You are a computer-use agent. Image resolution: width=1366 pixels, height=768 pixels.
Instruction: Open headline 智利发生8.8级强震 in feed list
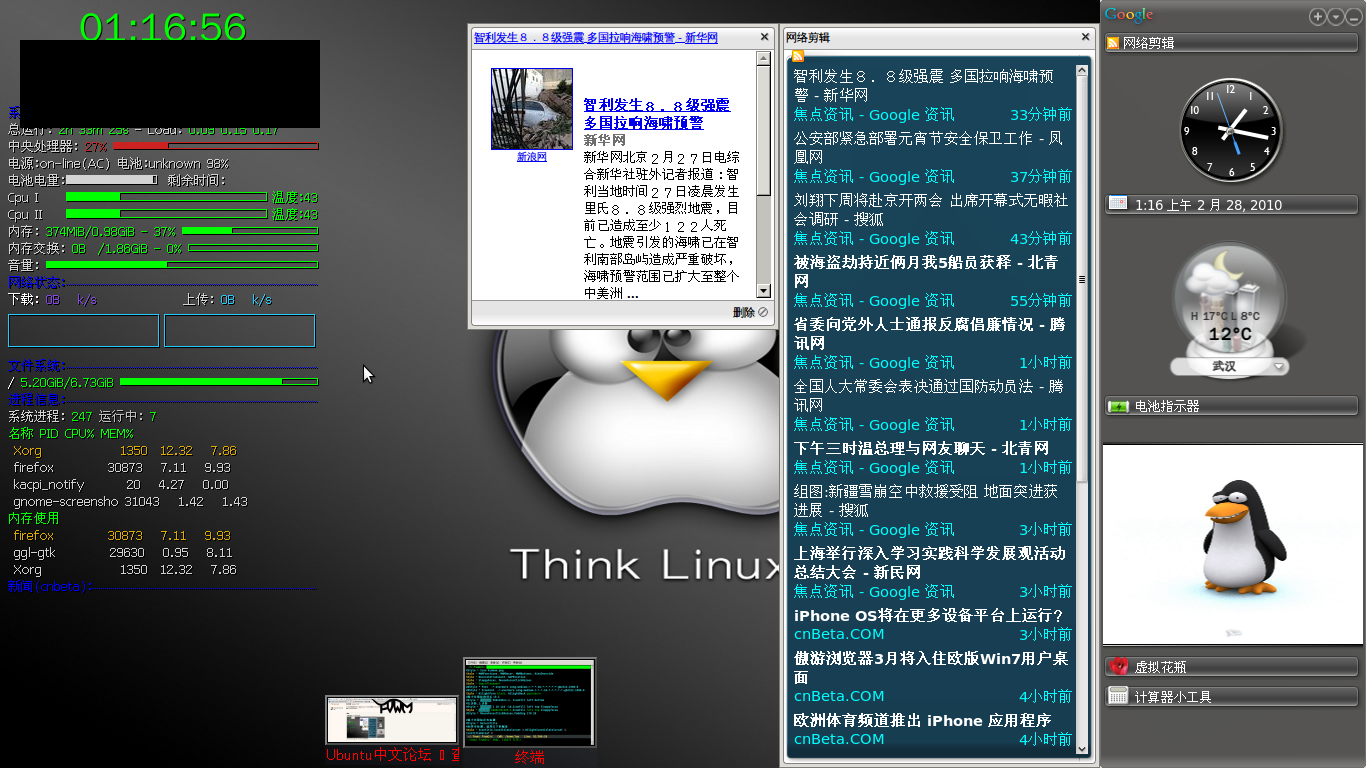tap(924, 85)
